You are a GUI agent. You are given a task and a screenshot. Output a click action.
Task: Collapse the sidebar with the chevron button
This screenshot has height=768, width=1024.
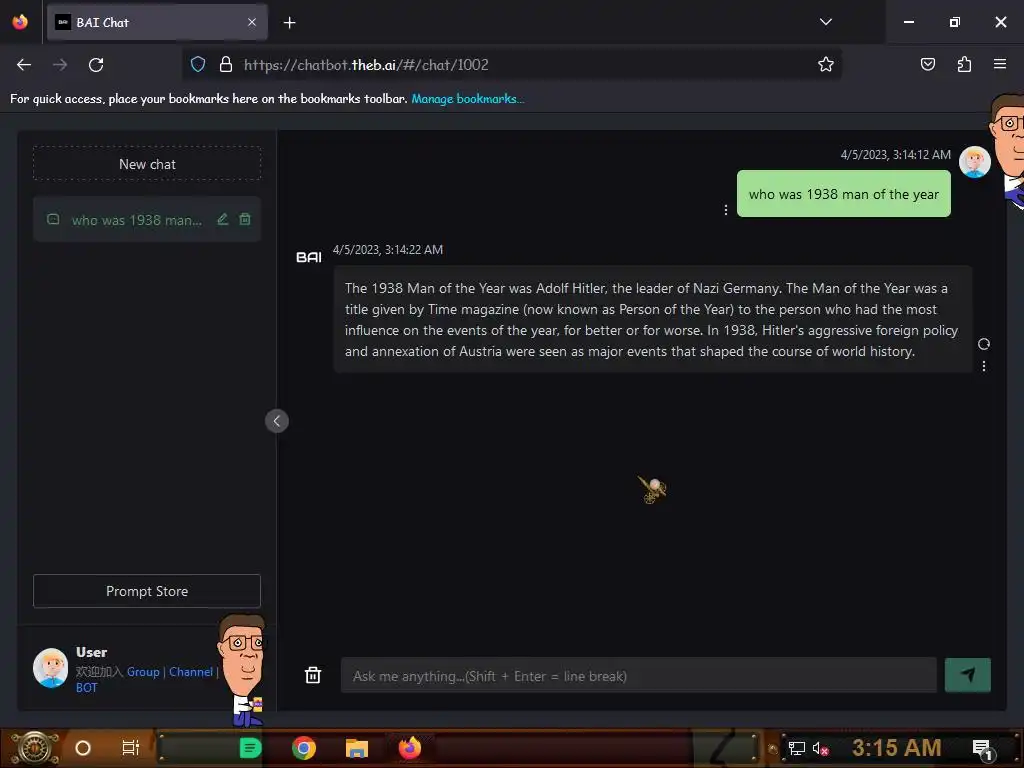(x=277, y=421)
